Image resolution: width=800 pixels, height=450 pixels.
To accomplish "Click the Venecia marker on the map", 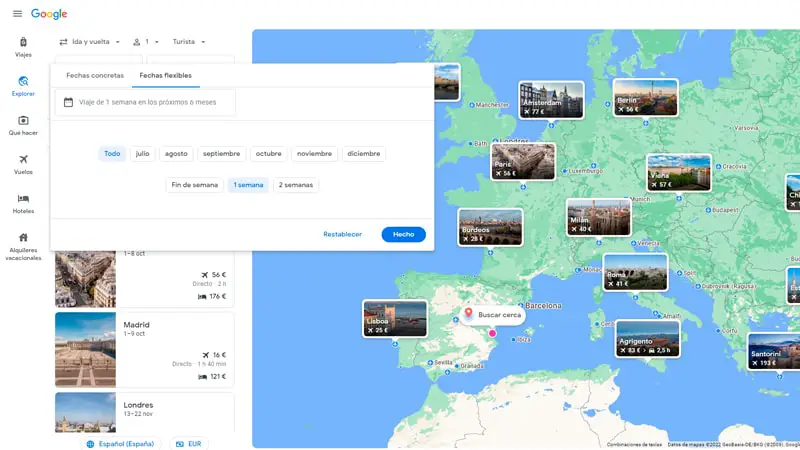I will coord(633,243).
